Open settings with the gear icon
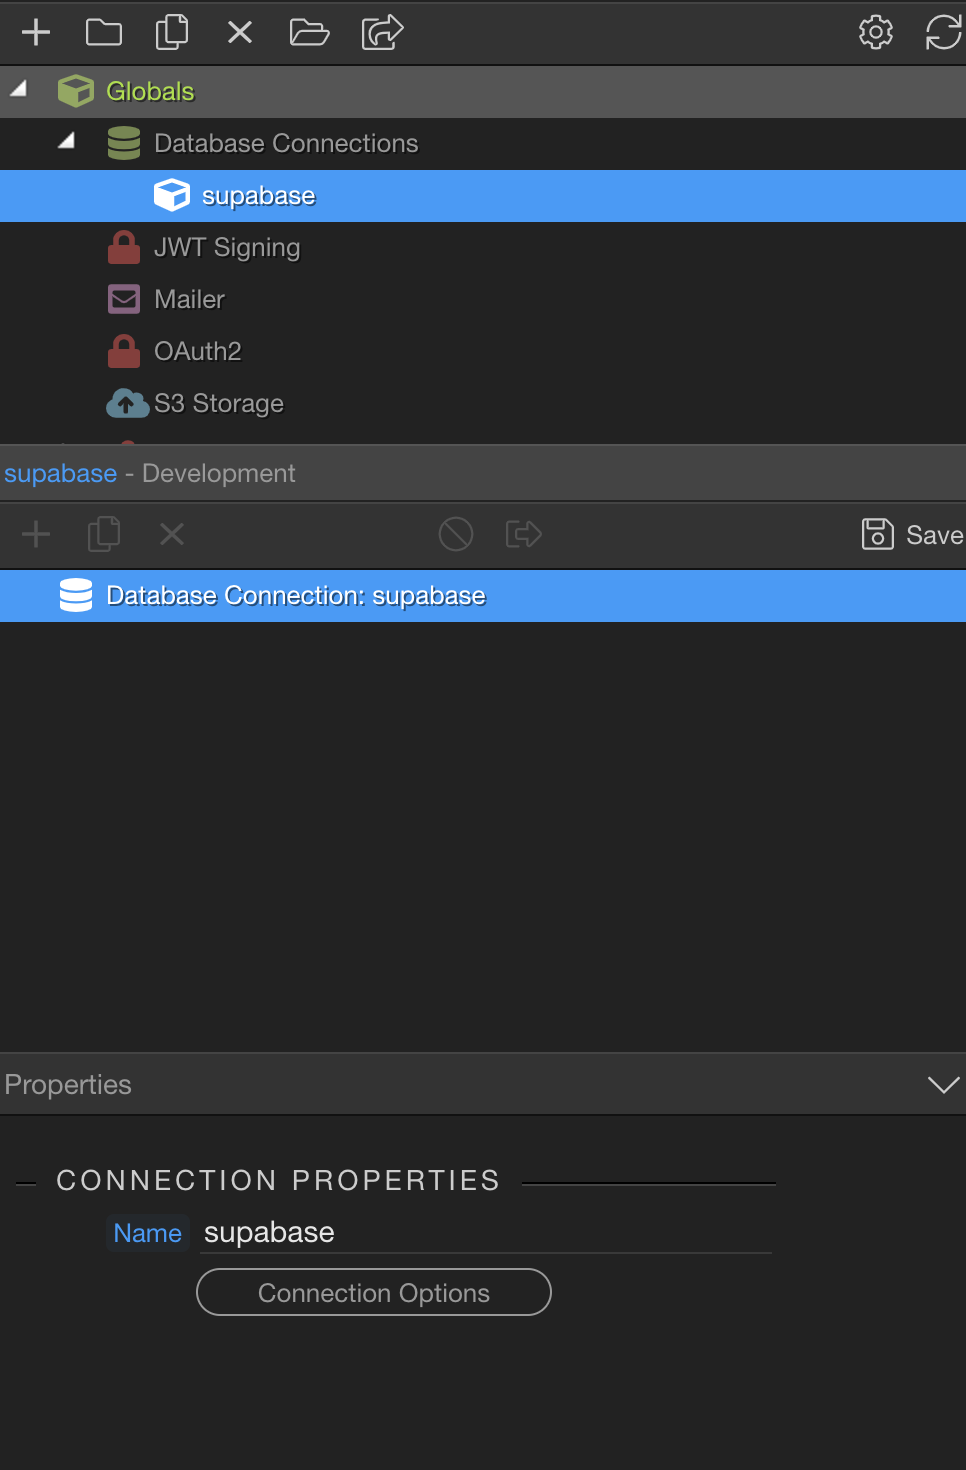 pyautogui.click(x=876, y=32)
